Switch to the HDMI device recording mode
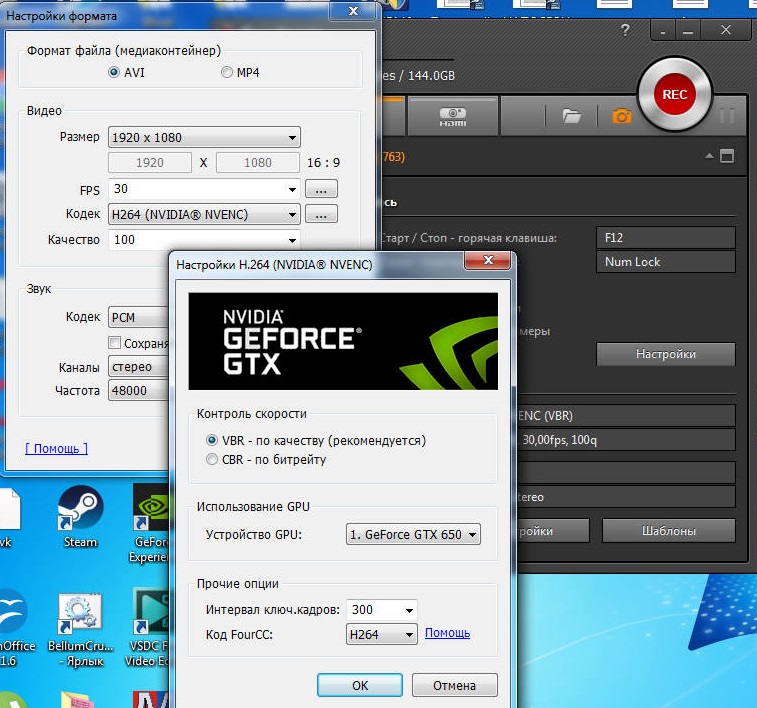 pos(452,116)
